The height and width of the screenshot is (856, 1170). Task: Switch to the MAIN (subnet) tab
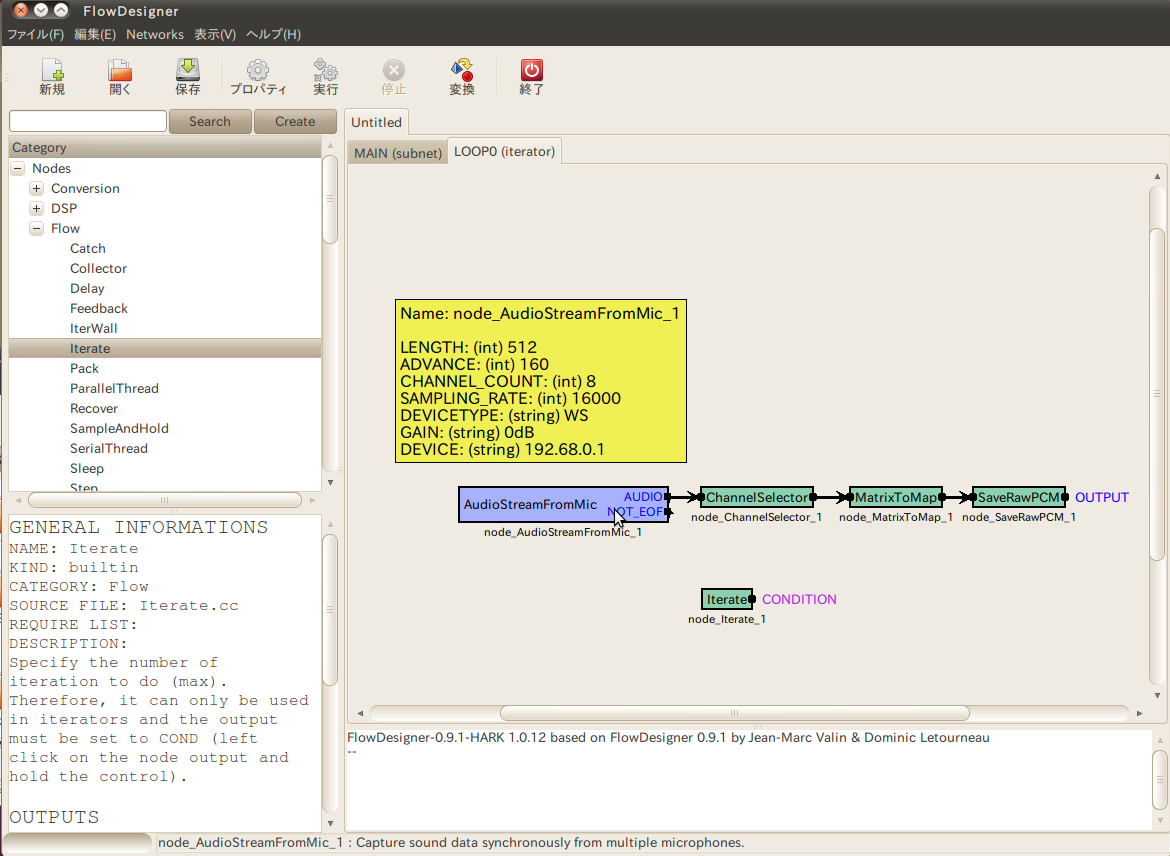[398, 153]
